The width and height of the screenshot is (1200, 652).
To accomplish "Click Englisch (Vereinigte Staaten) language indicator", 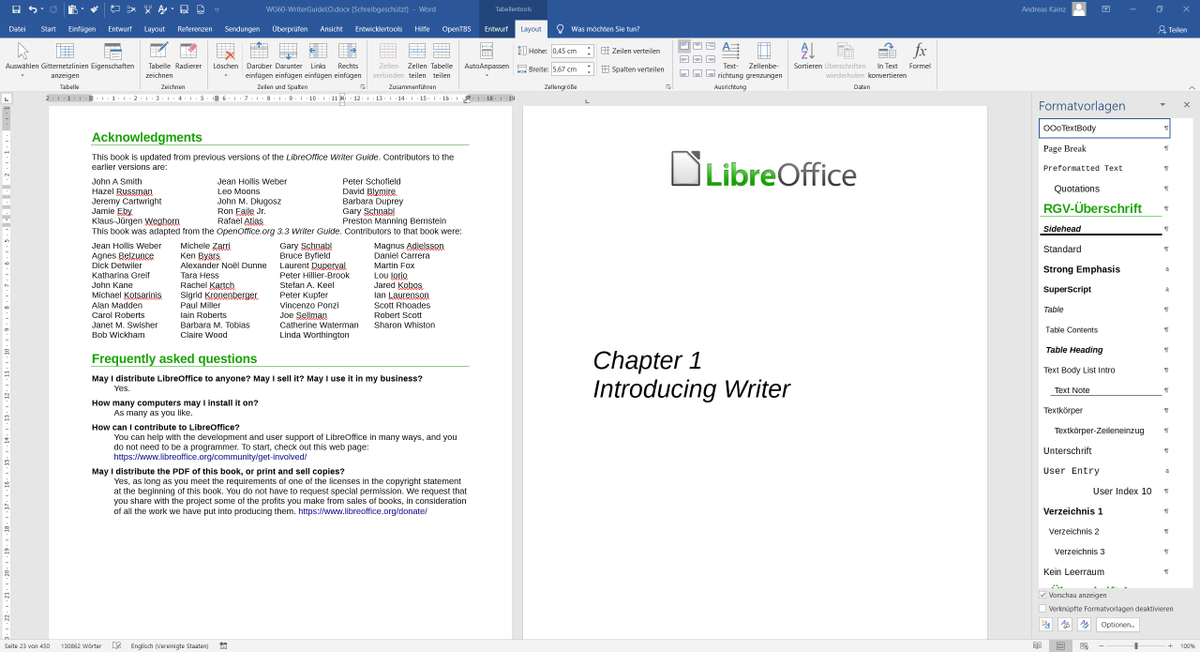I will coord(171,646).
